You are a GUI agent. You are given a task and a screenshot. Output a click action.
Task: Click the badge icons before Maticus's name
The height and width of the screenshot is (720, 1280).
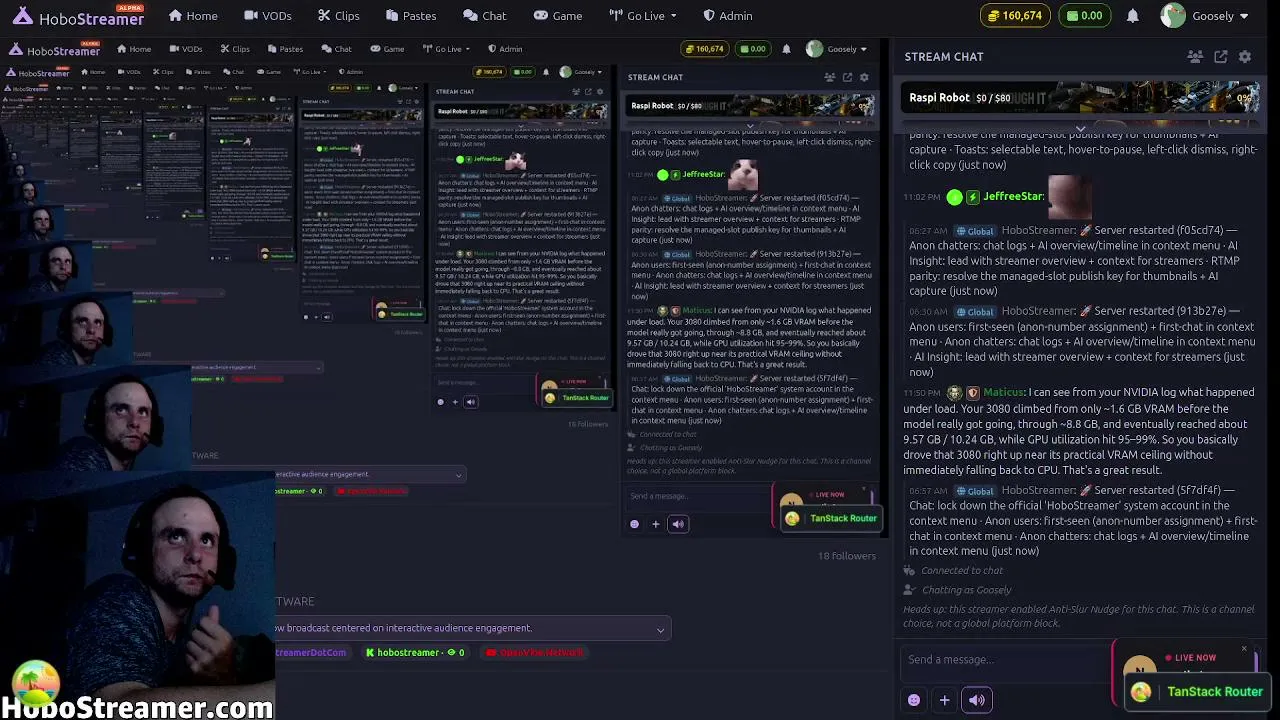(964, 393)
